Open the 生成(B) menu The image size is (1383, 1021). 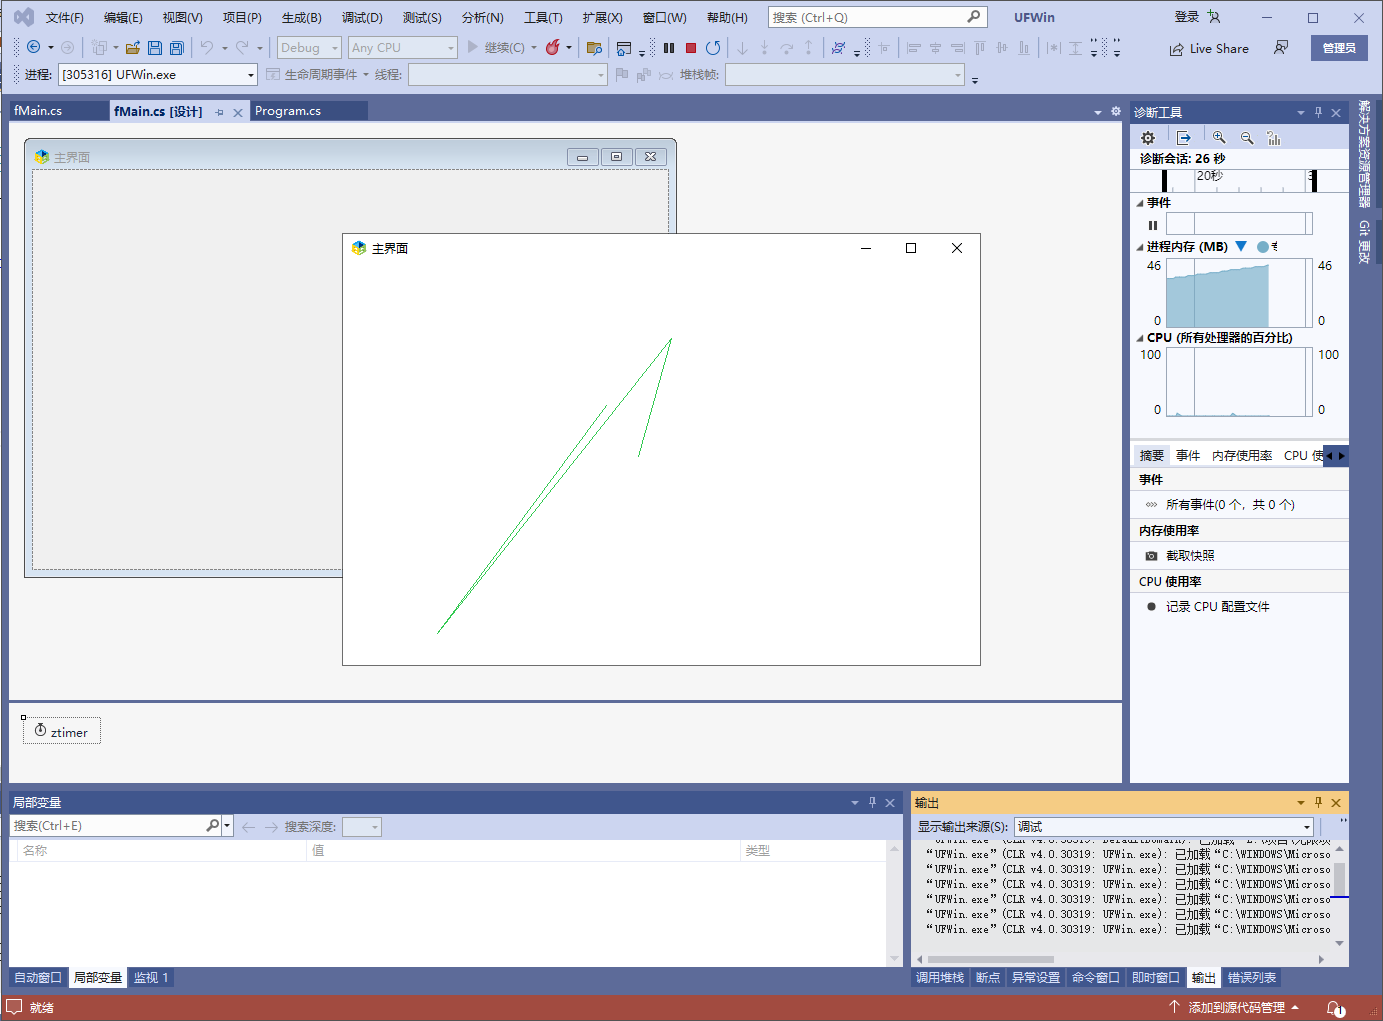pyautogui.click(x=301, y=18)
